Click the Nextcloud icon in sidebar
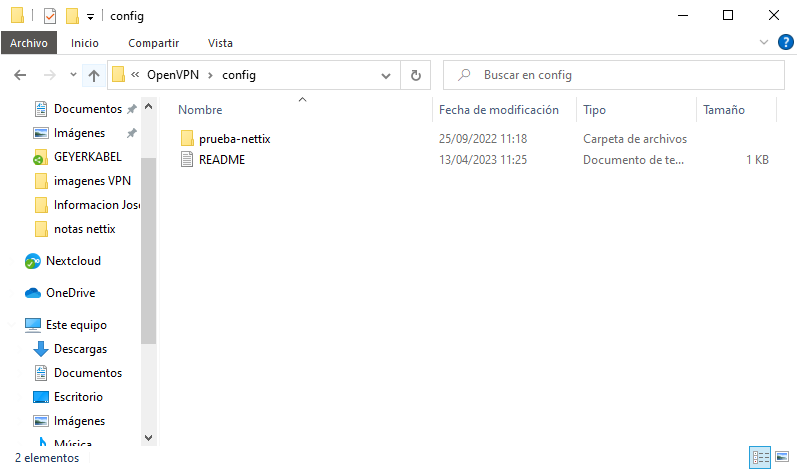This screenshot has height=470, width=798. coord(33,261)
